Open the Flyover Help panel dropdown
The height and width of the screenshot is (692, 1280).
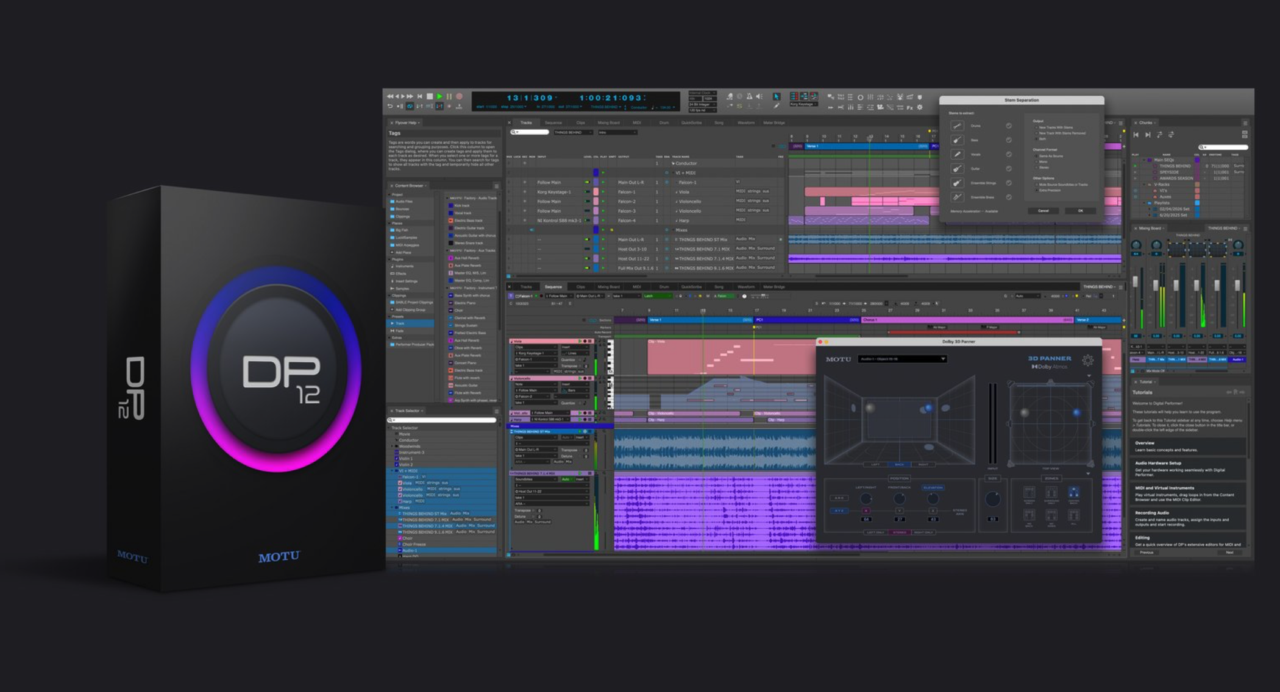pyautogui.click(x=419, y=123)
